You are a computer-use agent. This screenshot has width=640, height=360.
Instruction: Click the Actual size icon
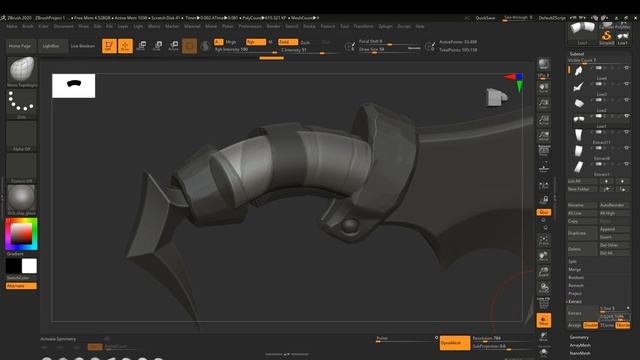[544, 120]
